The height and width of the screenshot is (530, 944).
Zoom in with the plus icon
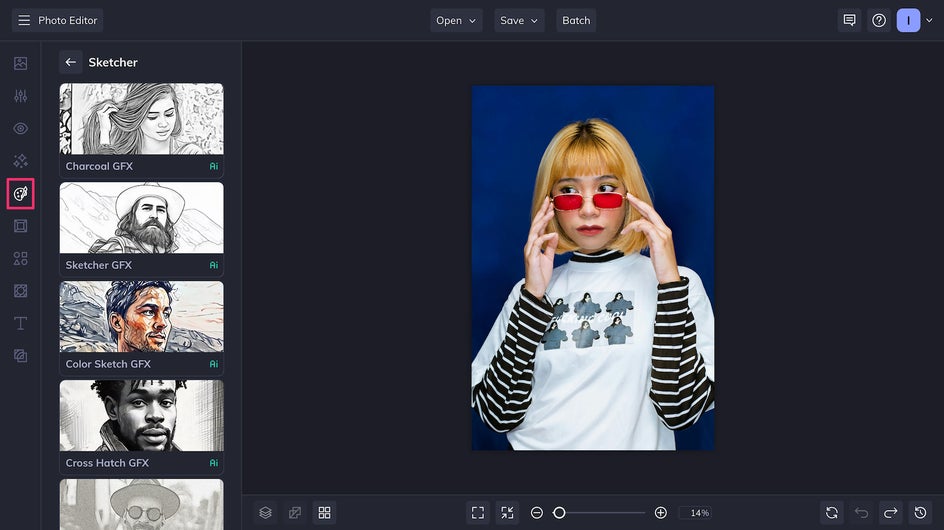pyautogui.click(x=660, y=513)
